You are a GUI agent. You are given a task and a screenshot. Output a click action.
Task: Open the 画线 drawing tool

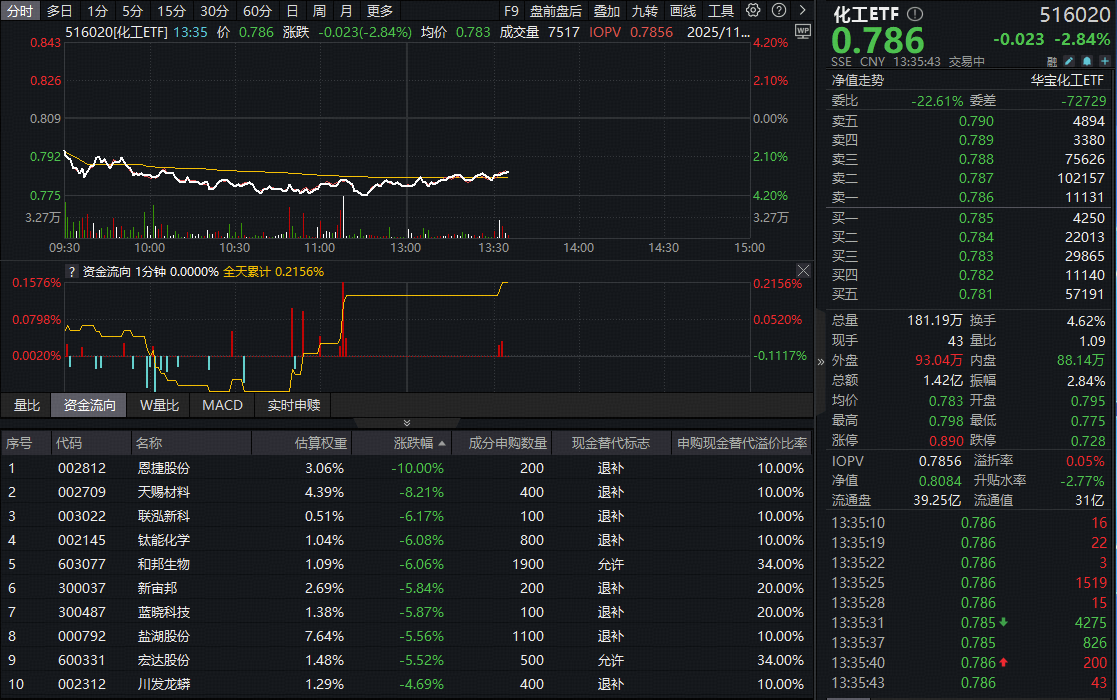[x=683, y=11]
